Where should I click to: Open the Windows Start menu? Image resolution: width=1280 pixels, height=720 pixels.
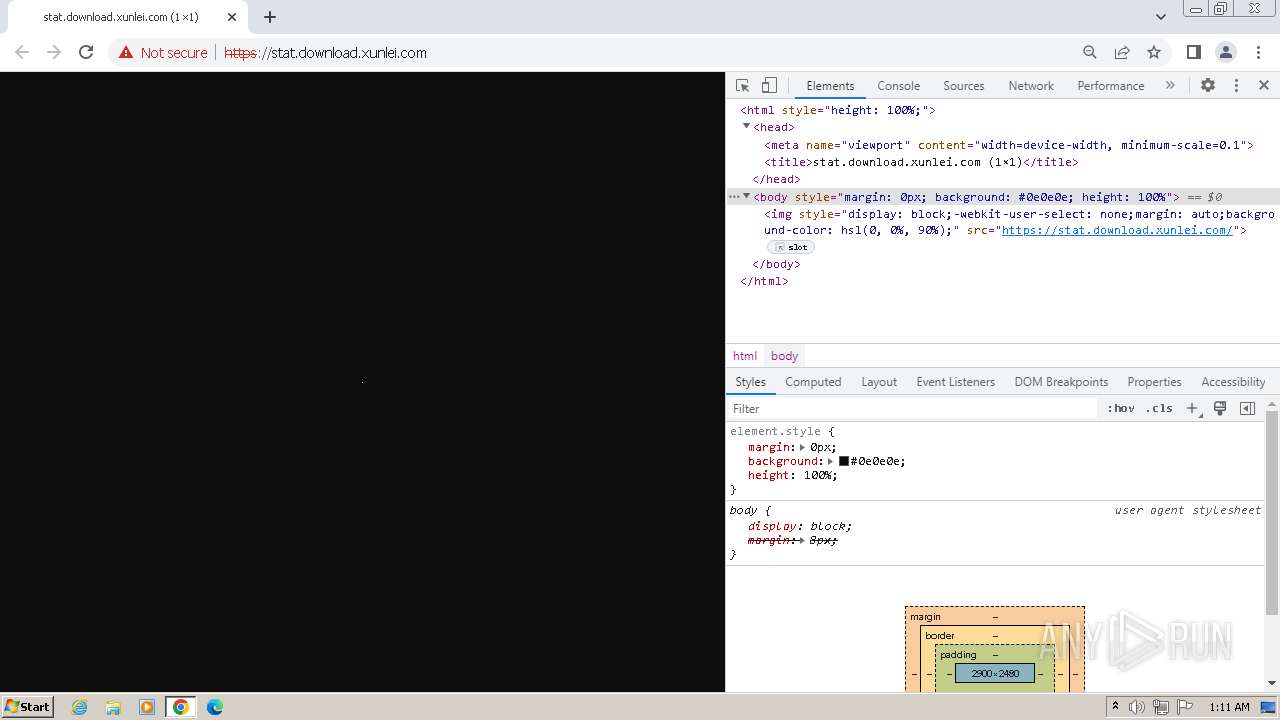pyautogui.click(x=27, y=706)
